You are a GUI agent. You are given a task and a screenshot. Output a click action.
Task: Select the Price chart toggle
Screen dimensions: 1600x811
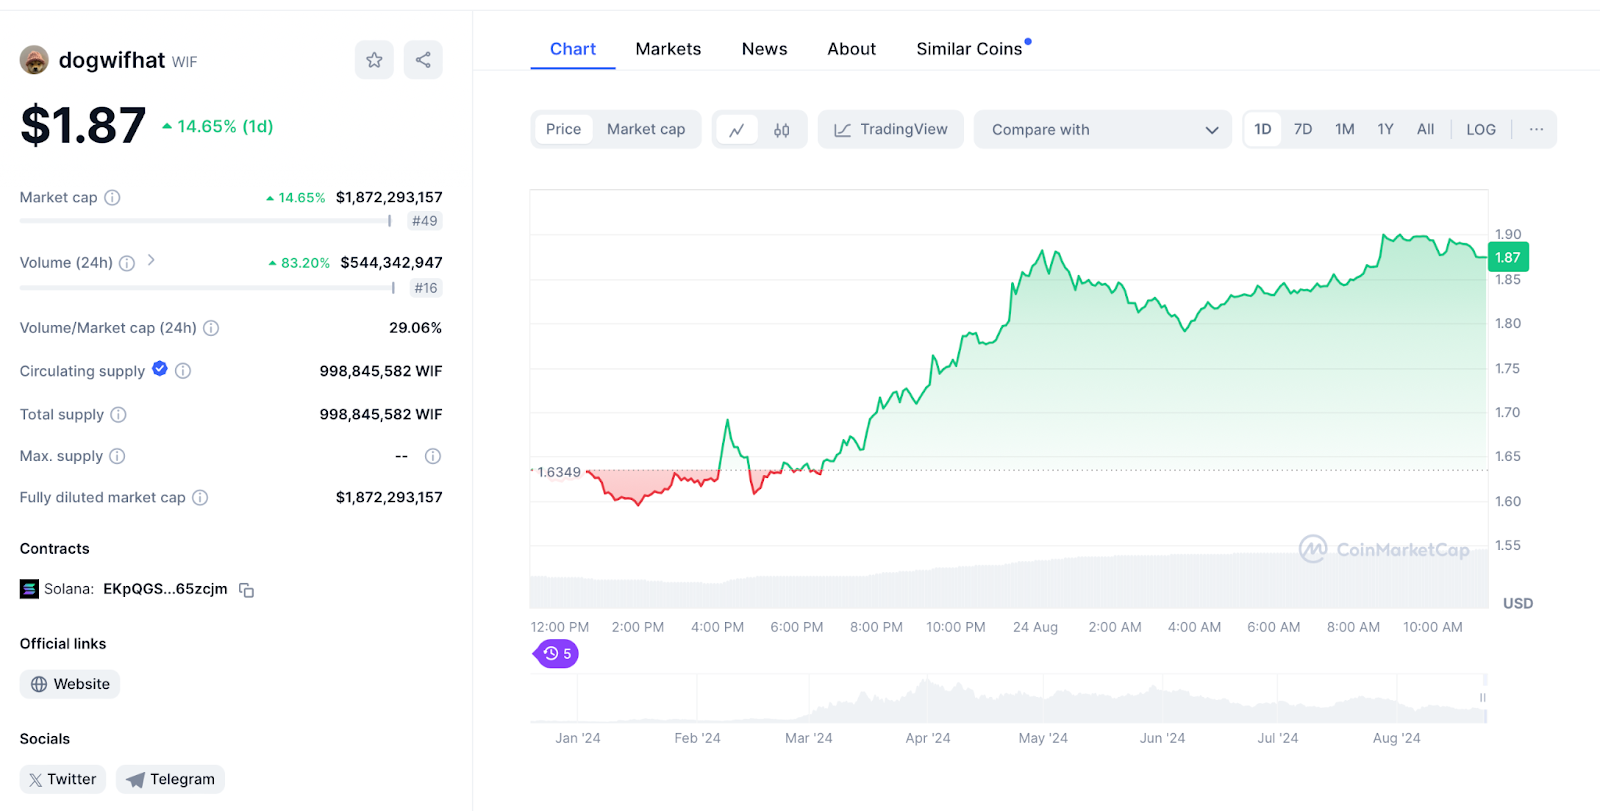coord(564,129)
